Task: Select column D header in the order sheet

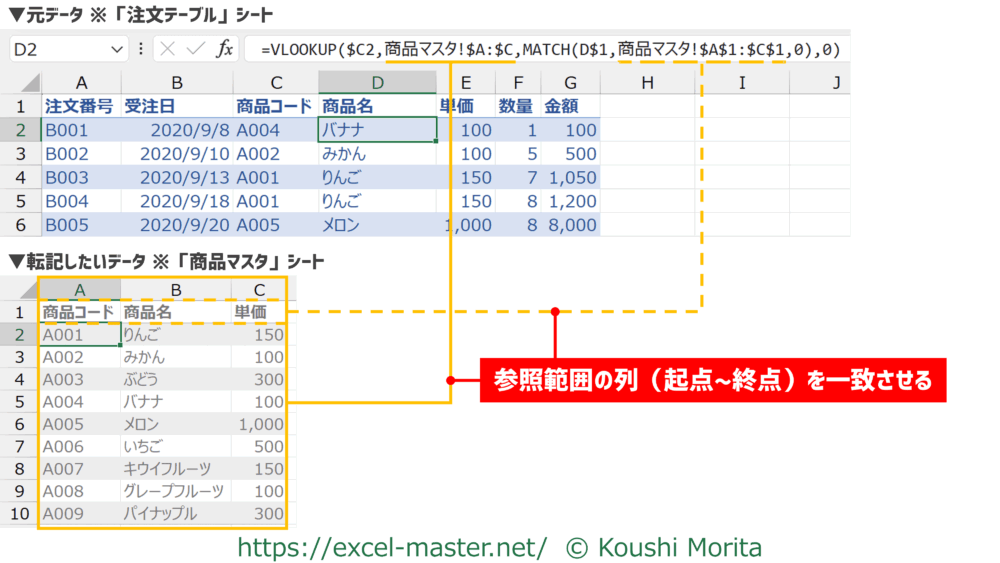Action: 377,82
